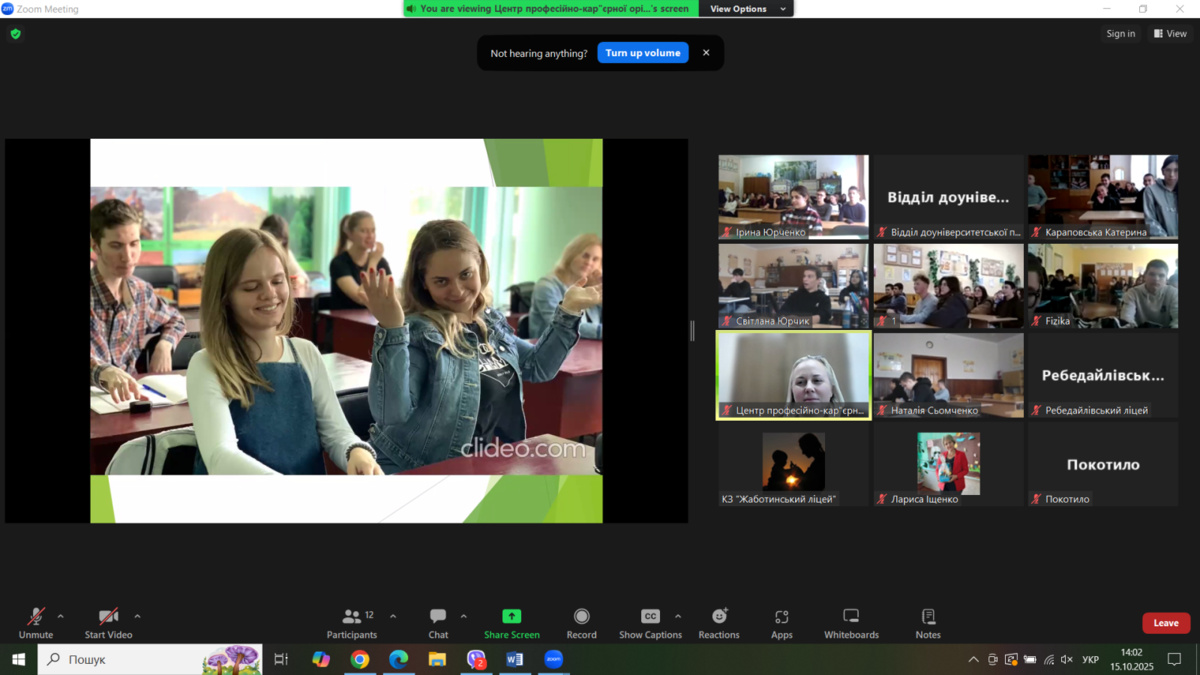Open the View layout menu
This screenshot has width=1200, height=675.
click(1170, 34)
